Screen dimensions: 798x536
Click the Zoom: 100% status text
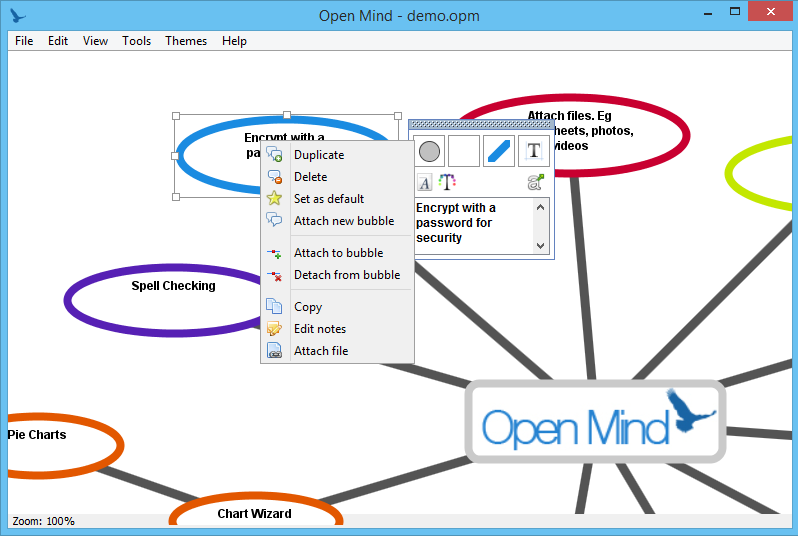click(x=43, y=521)
